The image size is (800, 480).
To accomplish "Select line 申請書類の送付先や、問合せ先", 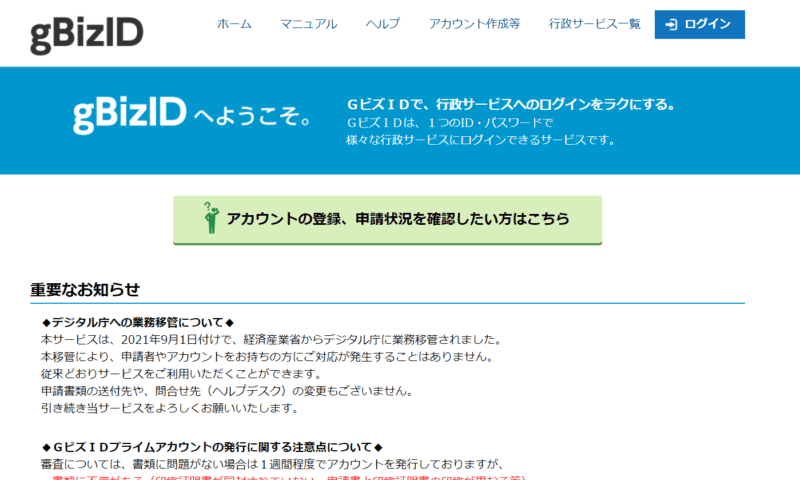I will (x=227, y=391).
